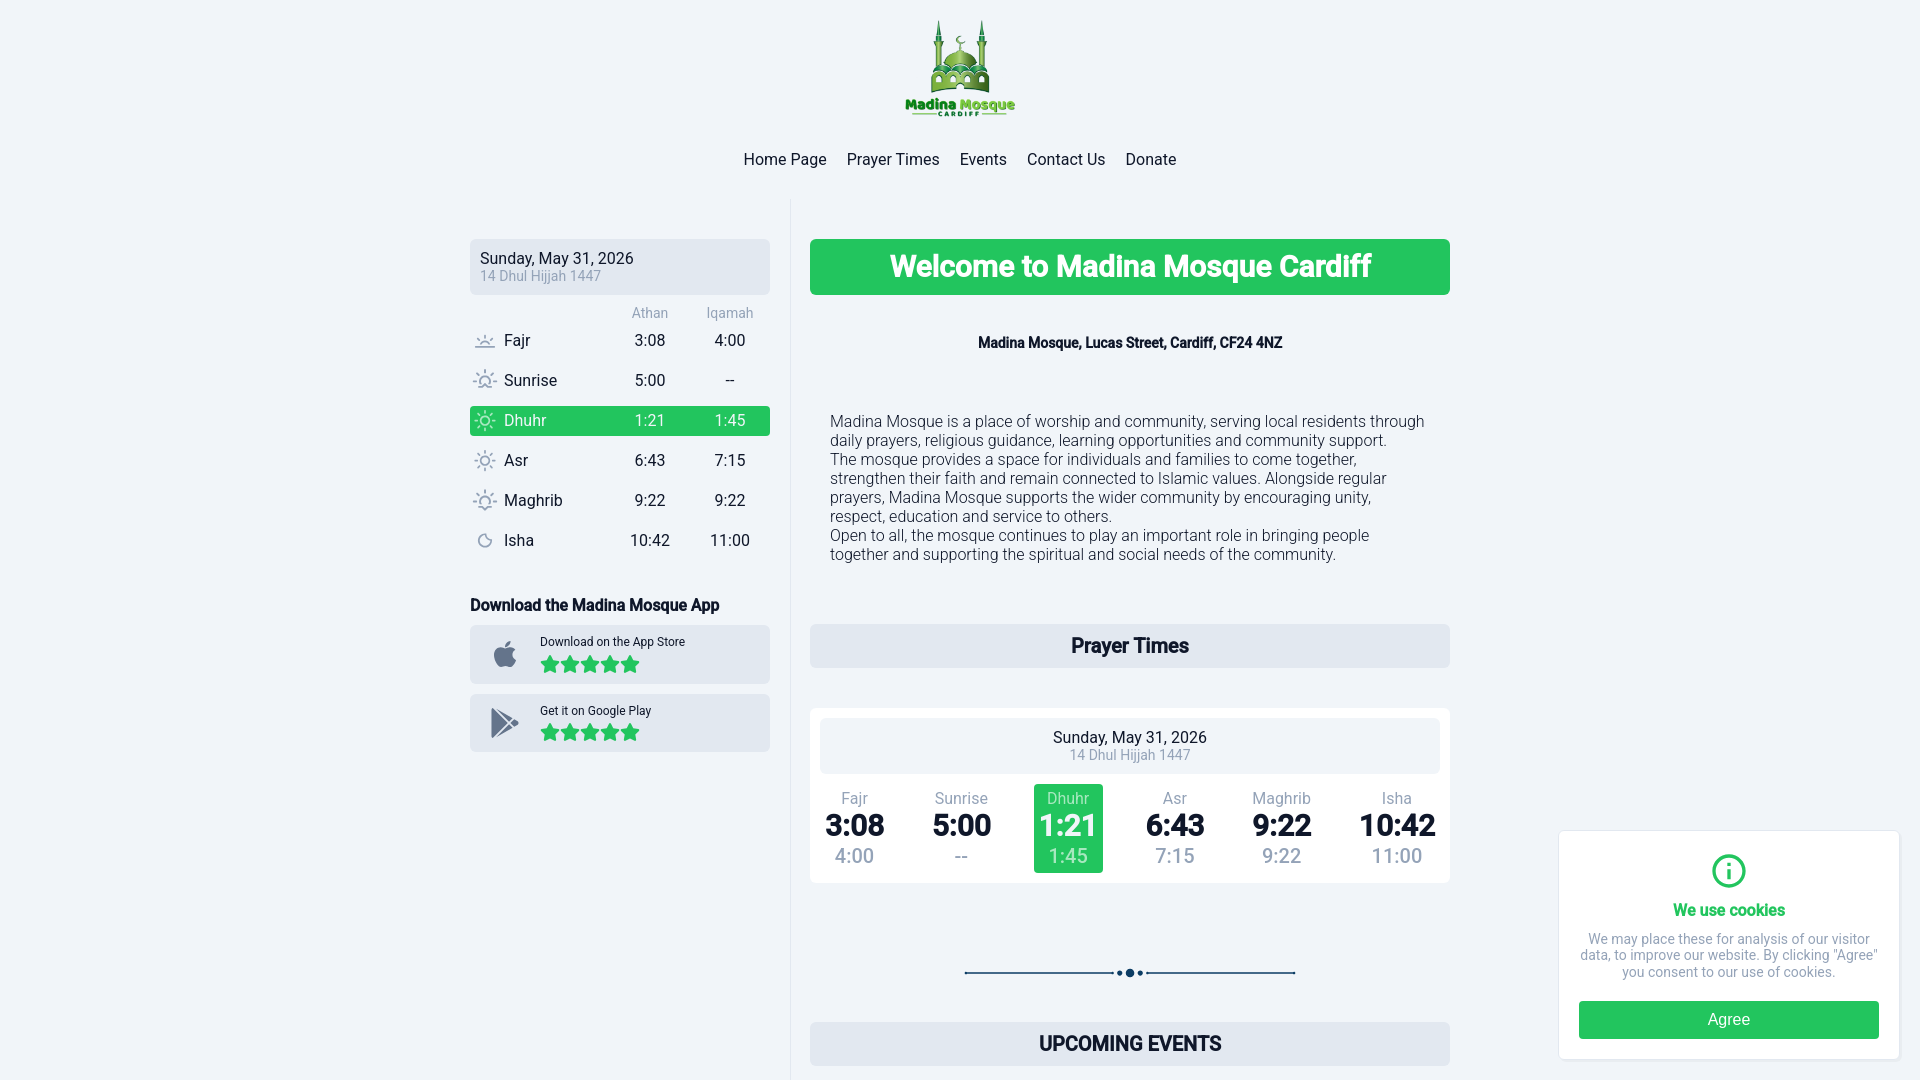Click the Maghrib 9:22 card in widget
The image size is (1920, 1080).
1282,828
